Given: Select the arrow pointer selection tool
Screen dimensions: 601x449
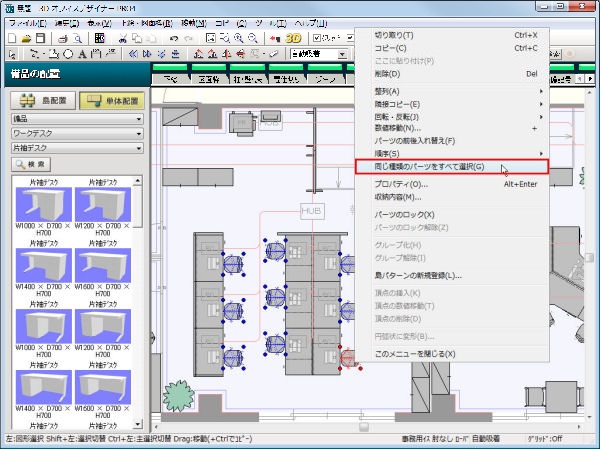Looking at the screenshot, I should pyautogui.click(x=12, y=54).
